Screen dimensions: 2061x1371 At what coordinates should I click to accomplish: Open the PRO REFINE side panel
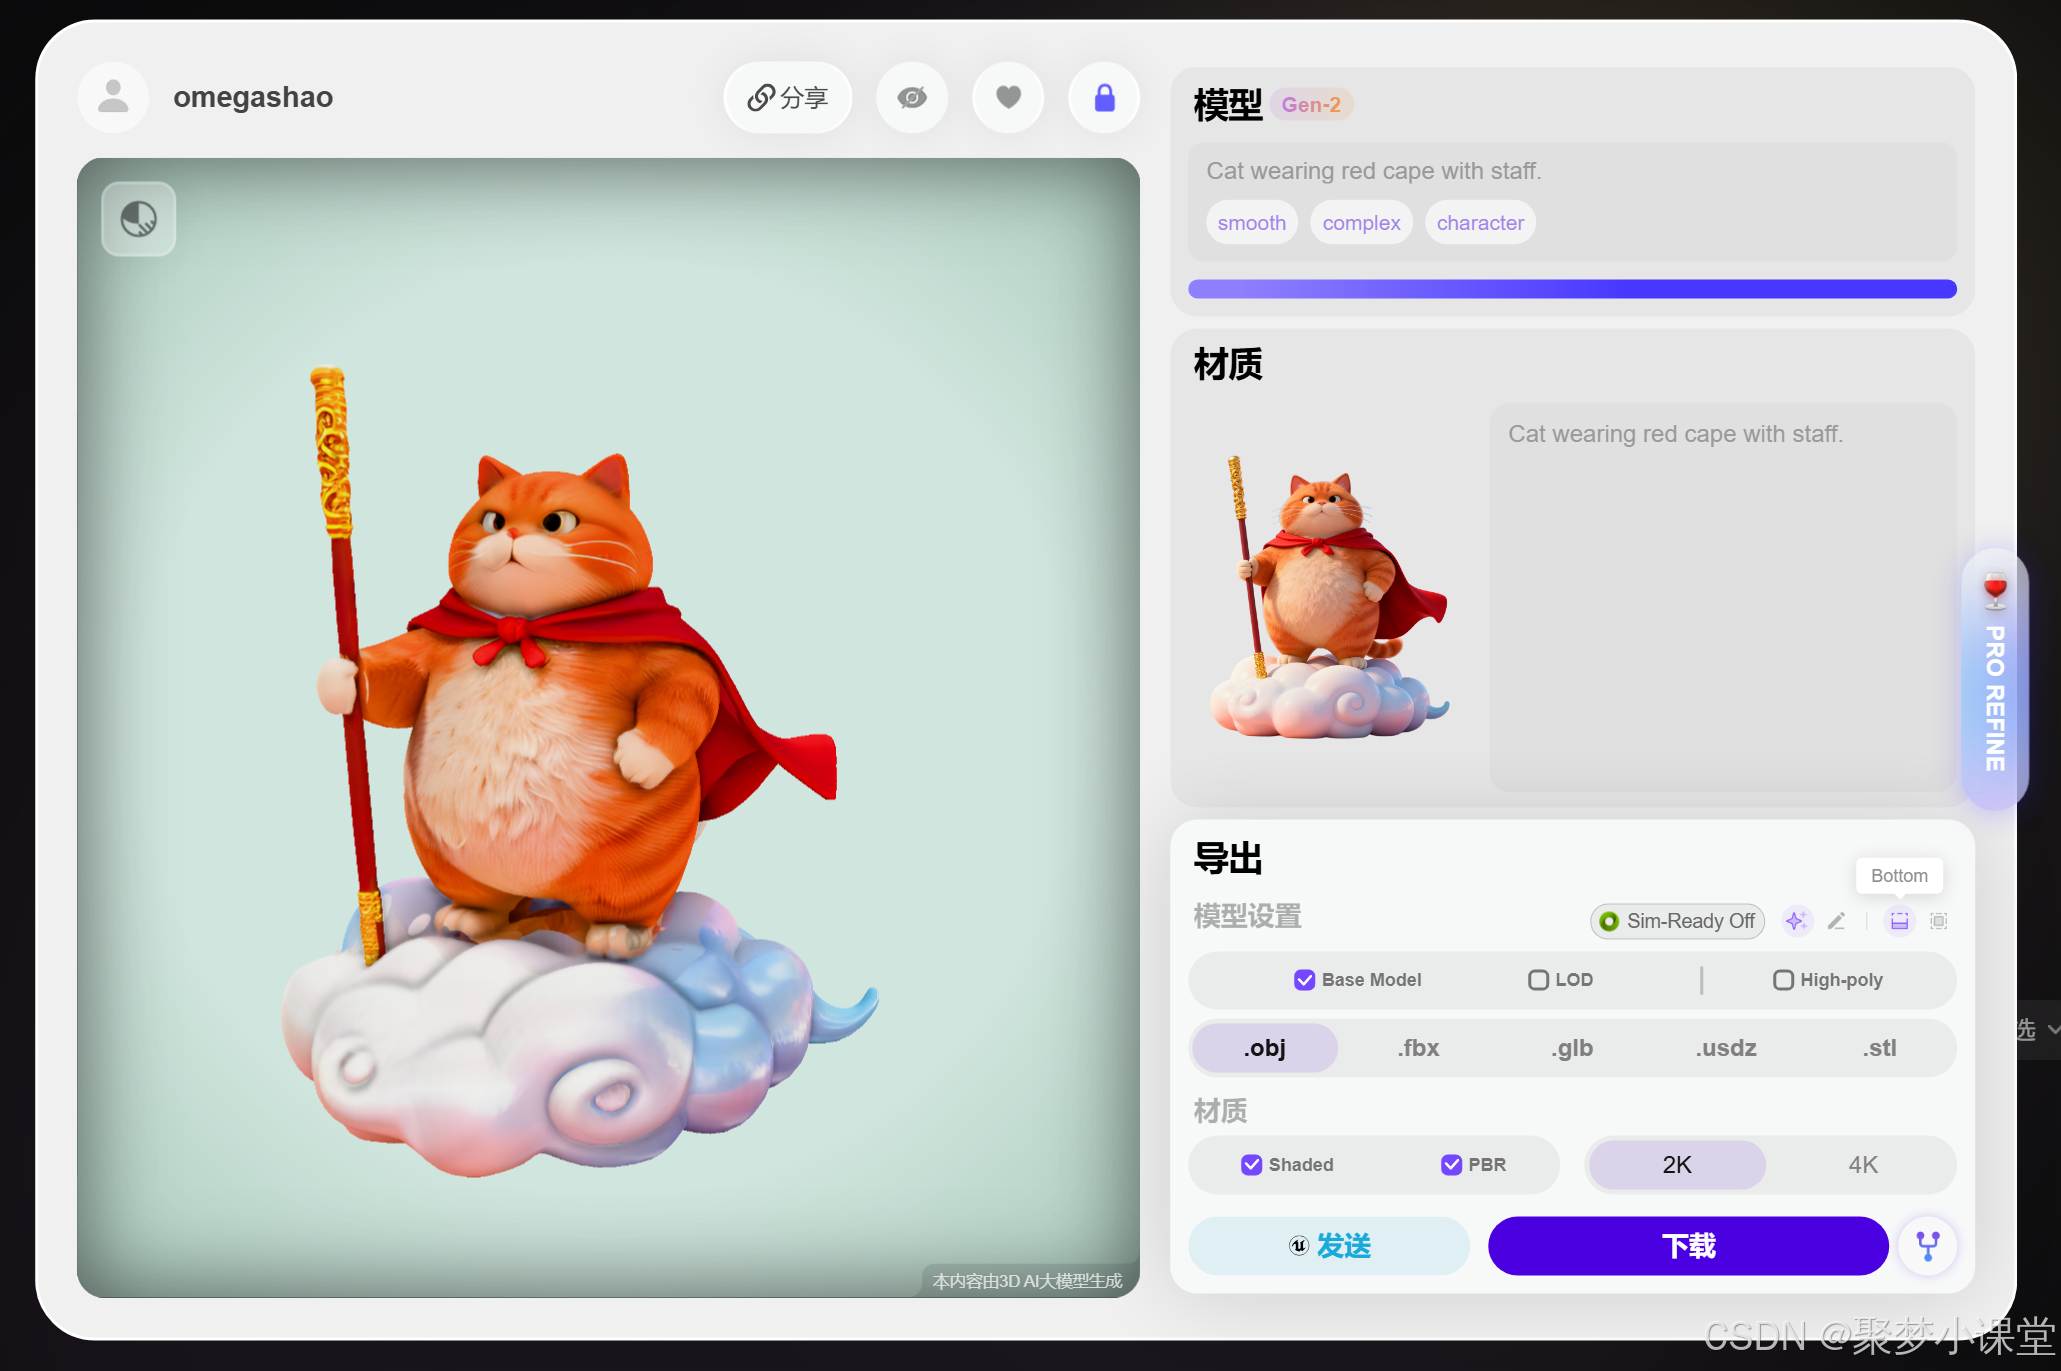(1994, 680)
